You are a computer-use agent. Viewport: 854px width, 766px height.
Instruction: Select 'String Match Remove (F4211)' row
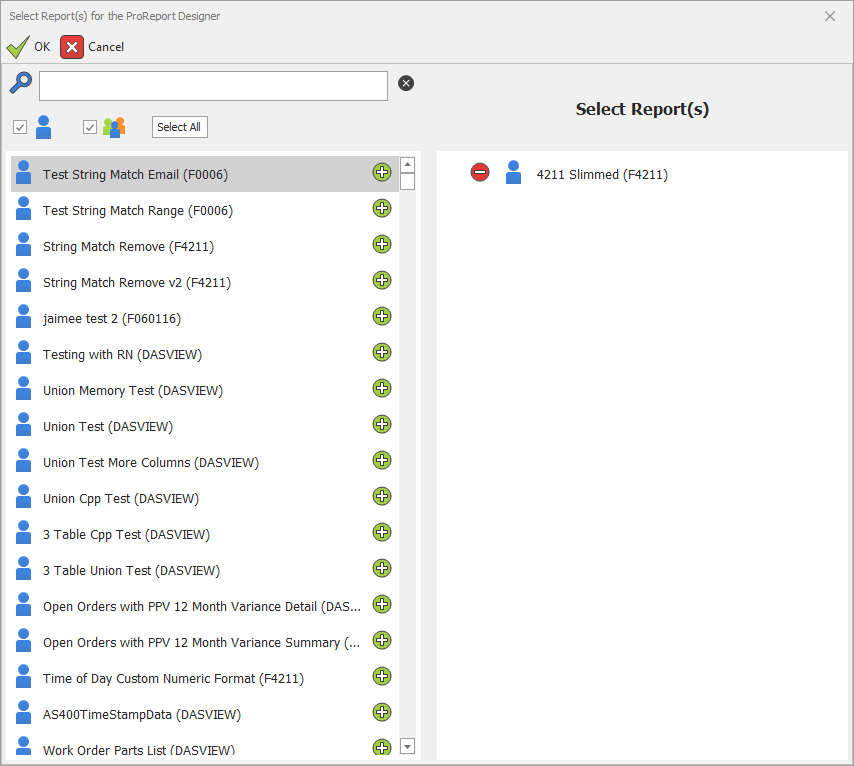pyautogui.click(x=205, y=246)
